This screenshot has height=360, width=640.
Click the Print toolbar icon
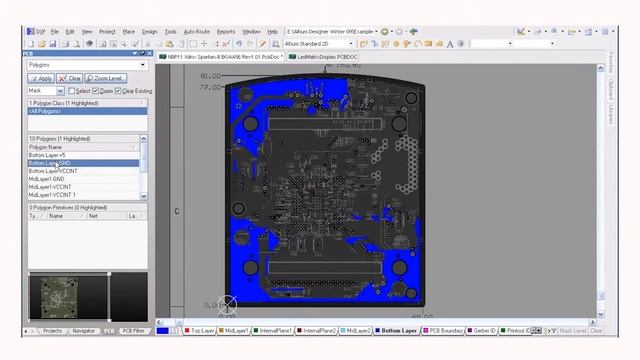(65, 44)
